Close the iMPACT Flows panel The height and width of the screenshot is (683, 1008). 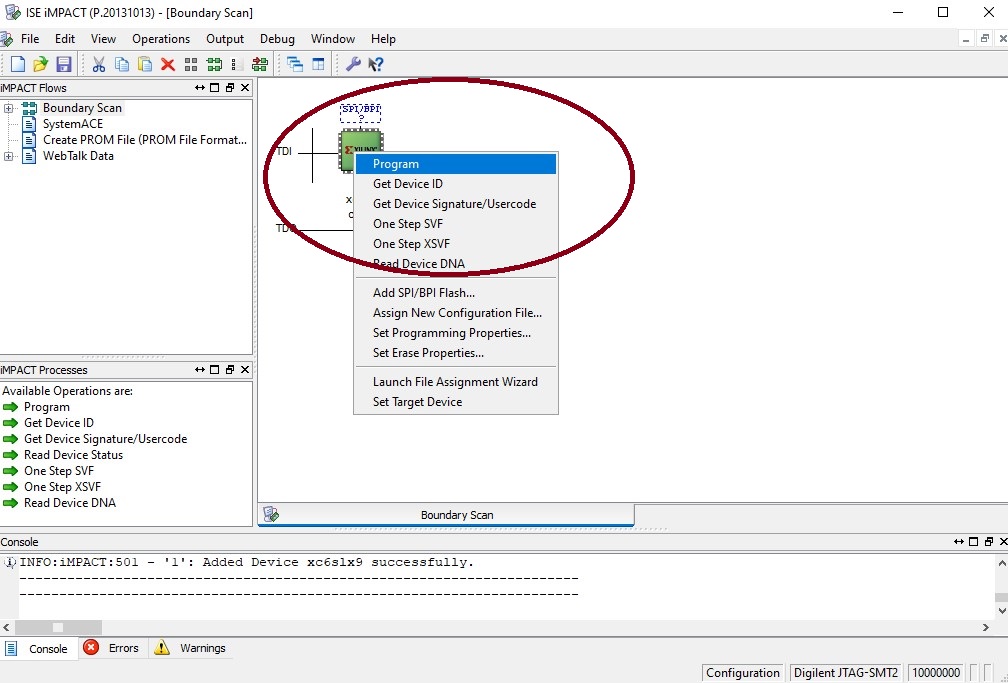coord(245,87)
